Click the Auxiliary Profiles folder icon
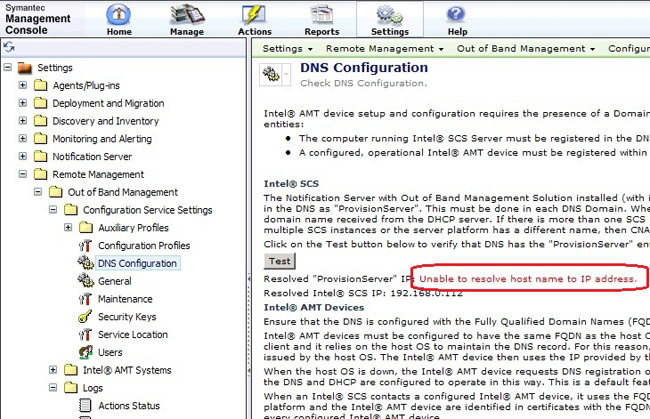The height and width of the screenshot is (419, 650). point(86,228)
